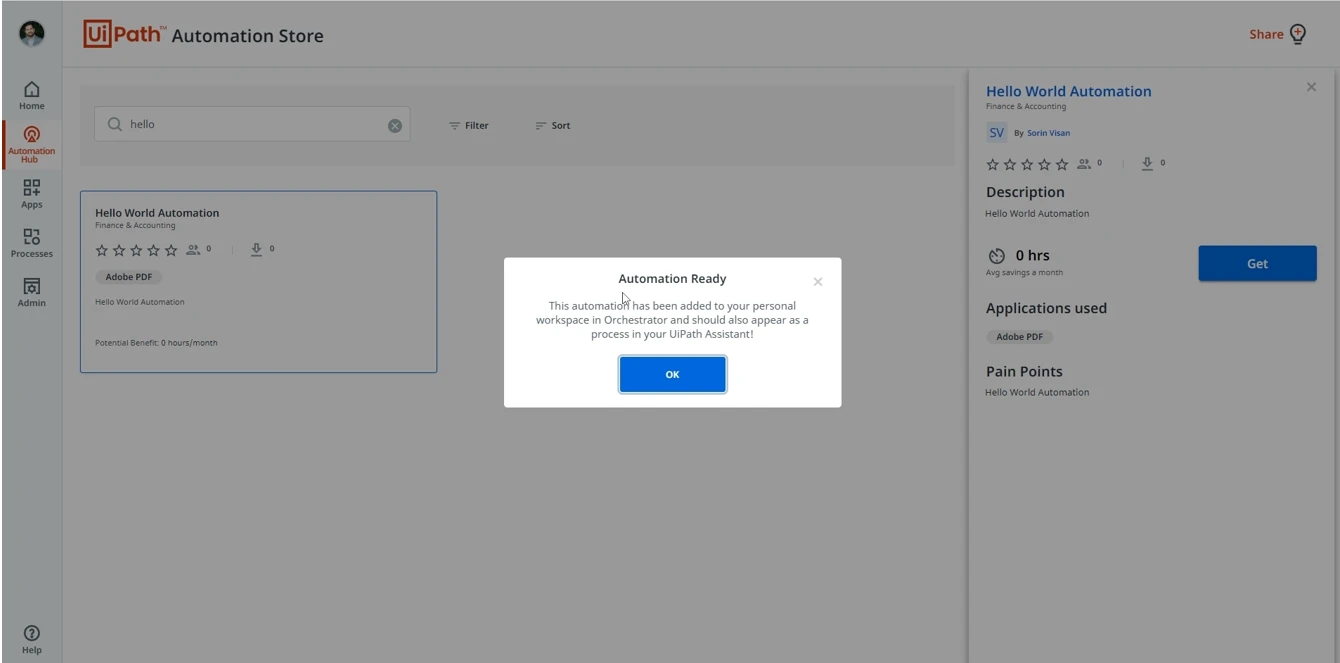1340x663 pixels.
Task: Click the Get button
Action: point(1257,263)
